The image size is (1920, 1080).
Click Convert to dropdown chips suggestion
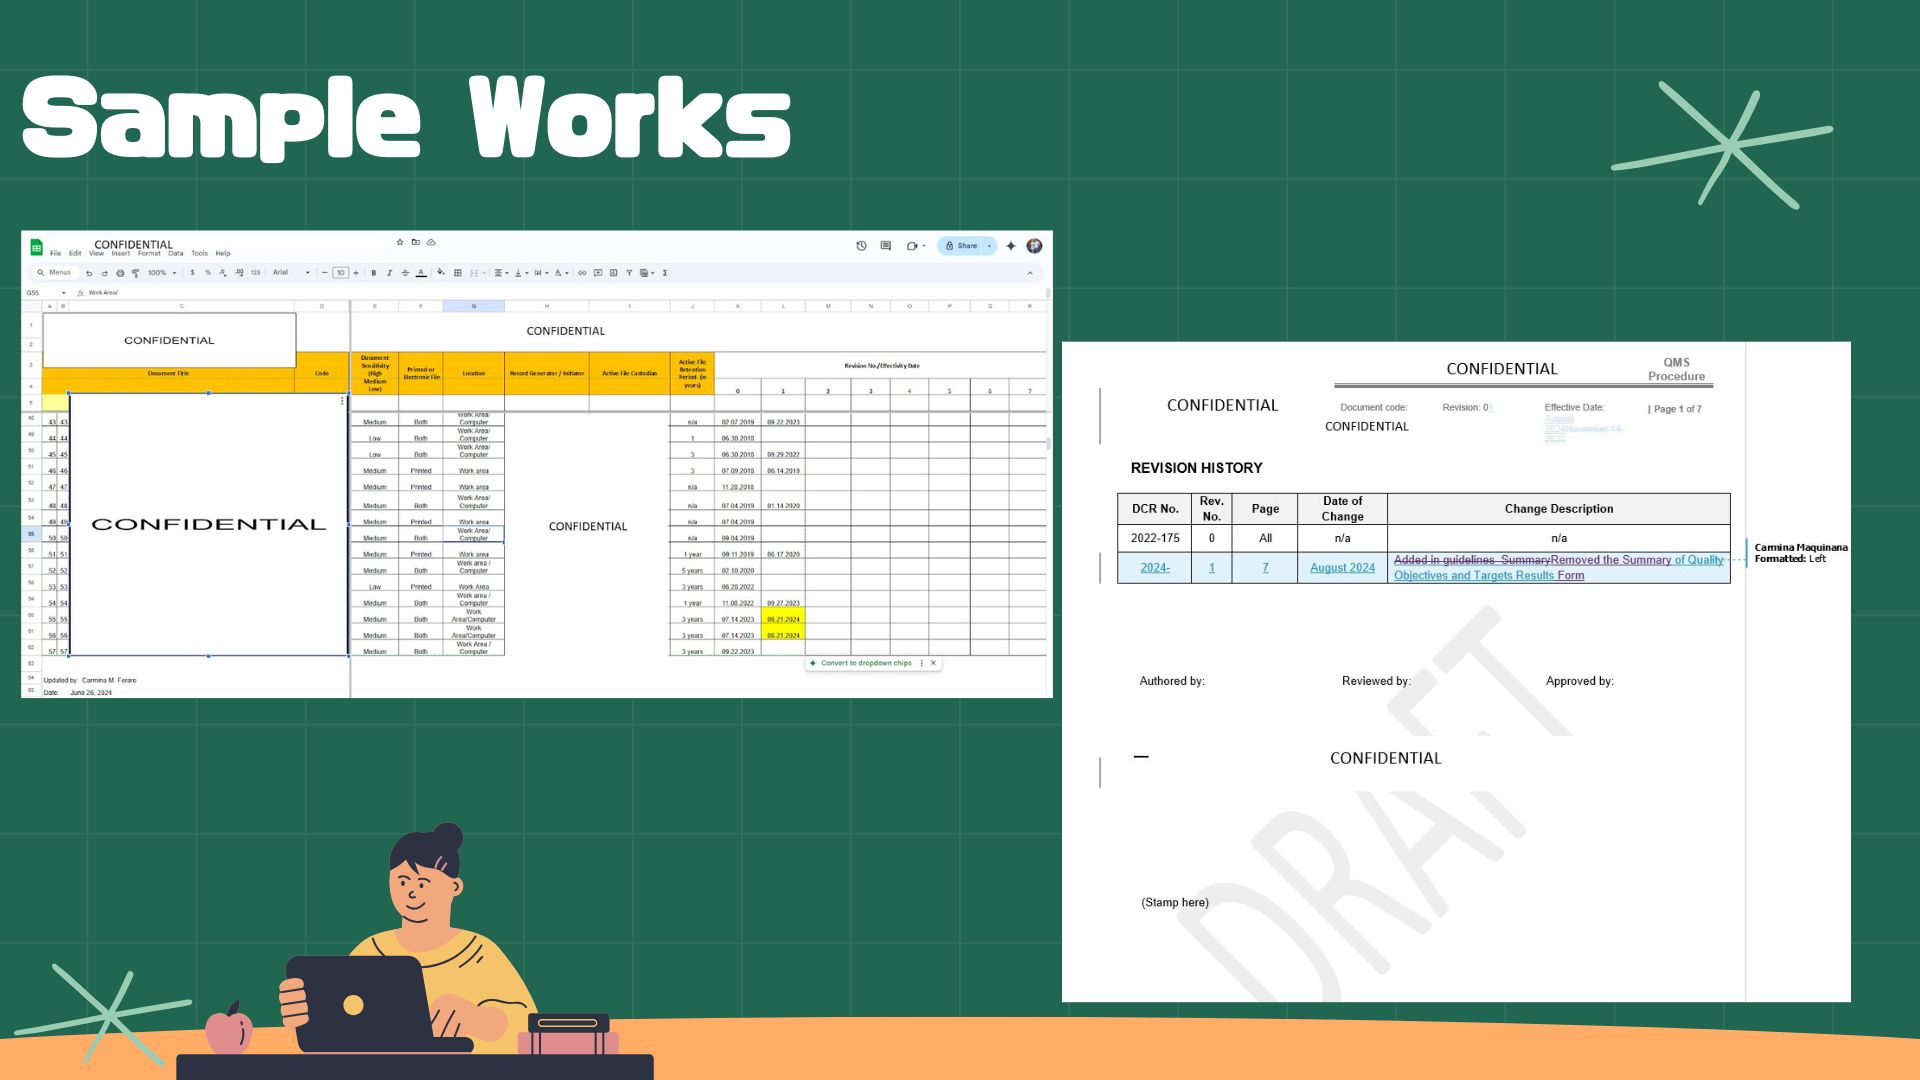pos(866,663)
